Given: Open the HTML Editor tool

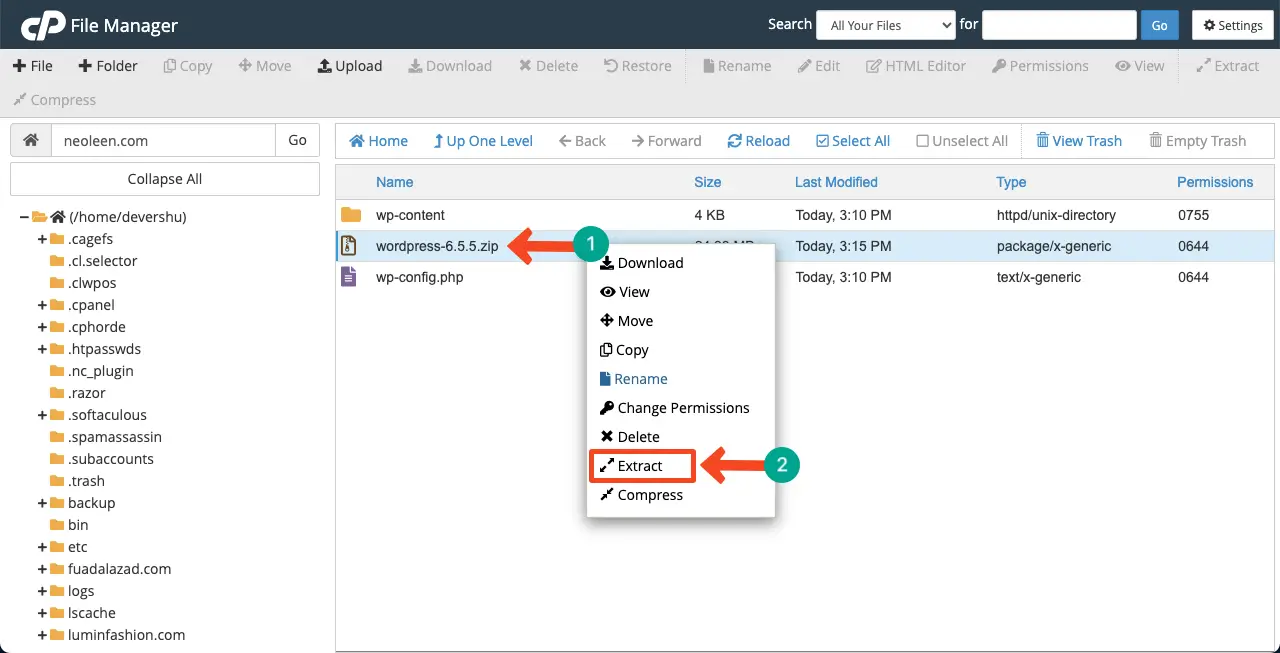Looking at the screenshot, I should [916, 66].
